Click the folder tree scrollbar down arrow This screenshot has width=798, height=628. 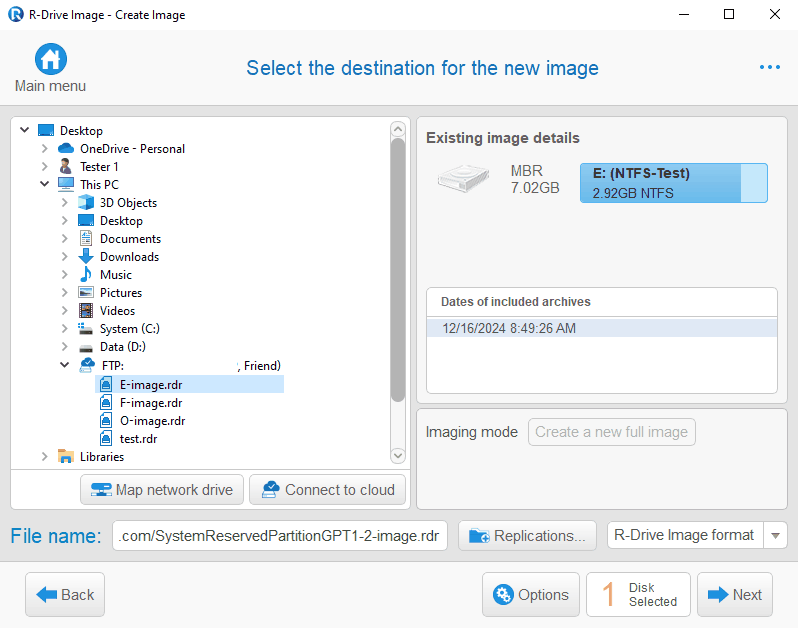[x=397, y=456]
